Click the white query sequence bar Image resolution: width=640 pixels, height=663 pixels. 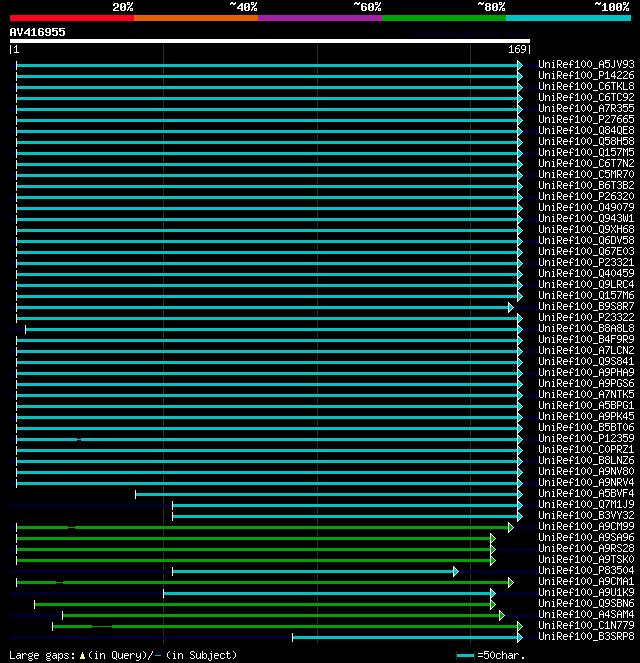pyautogui.click(x=270, y=41)
